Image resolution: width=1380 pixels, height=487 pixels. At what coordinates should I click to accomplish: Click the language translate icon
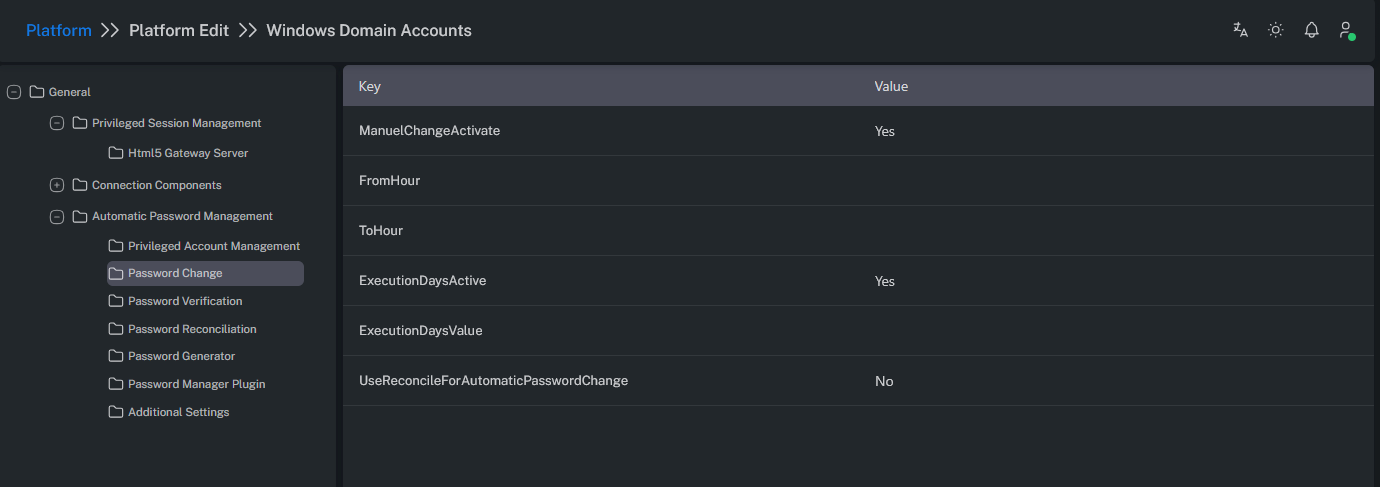click(x=1240, y=30)
